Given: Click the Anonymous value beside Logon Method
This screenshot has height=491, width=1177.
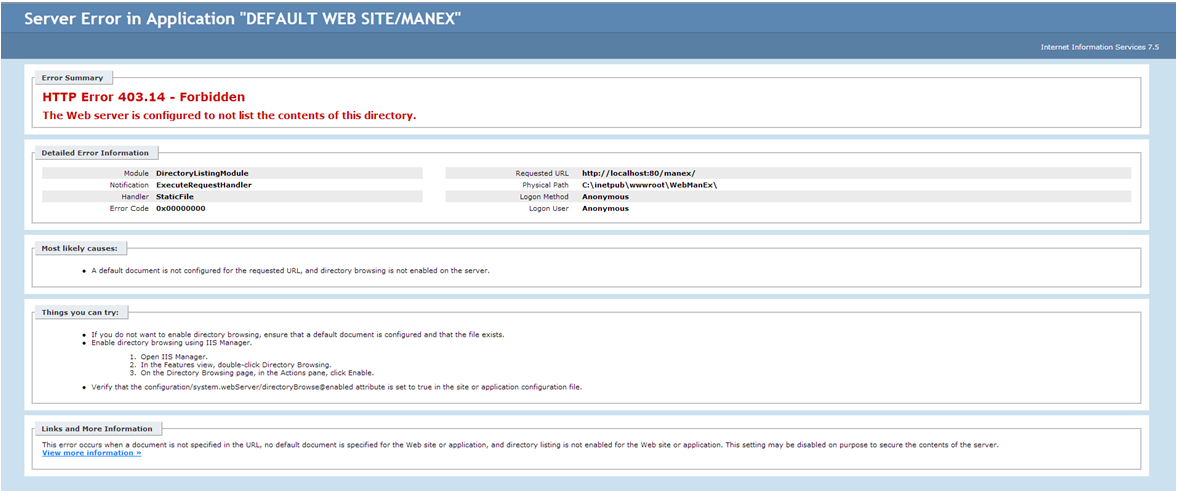Looking at the screenshot, I should coord(605,197).
